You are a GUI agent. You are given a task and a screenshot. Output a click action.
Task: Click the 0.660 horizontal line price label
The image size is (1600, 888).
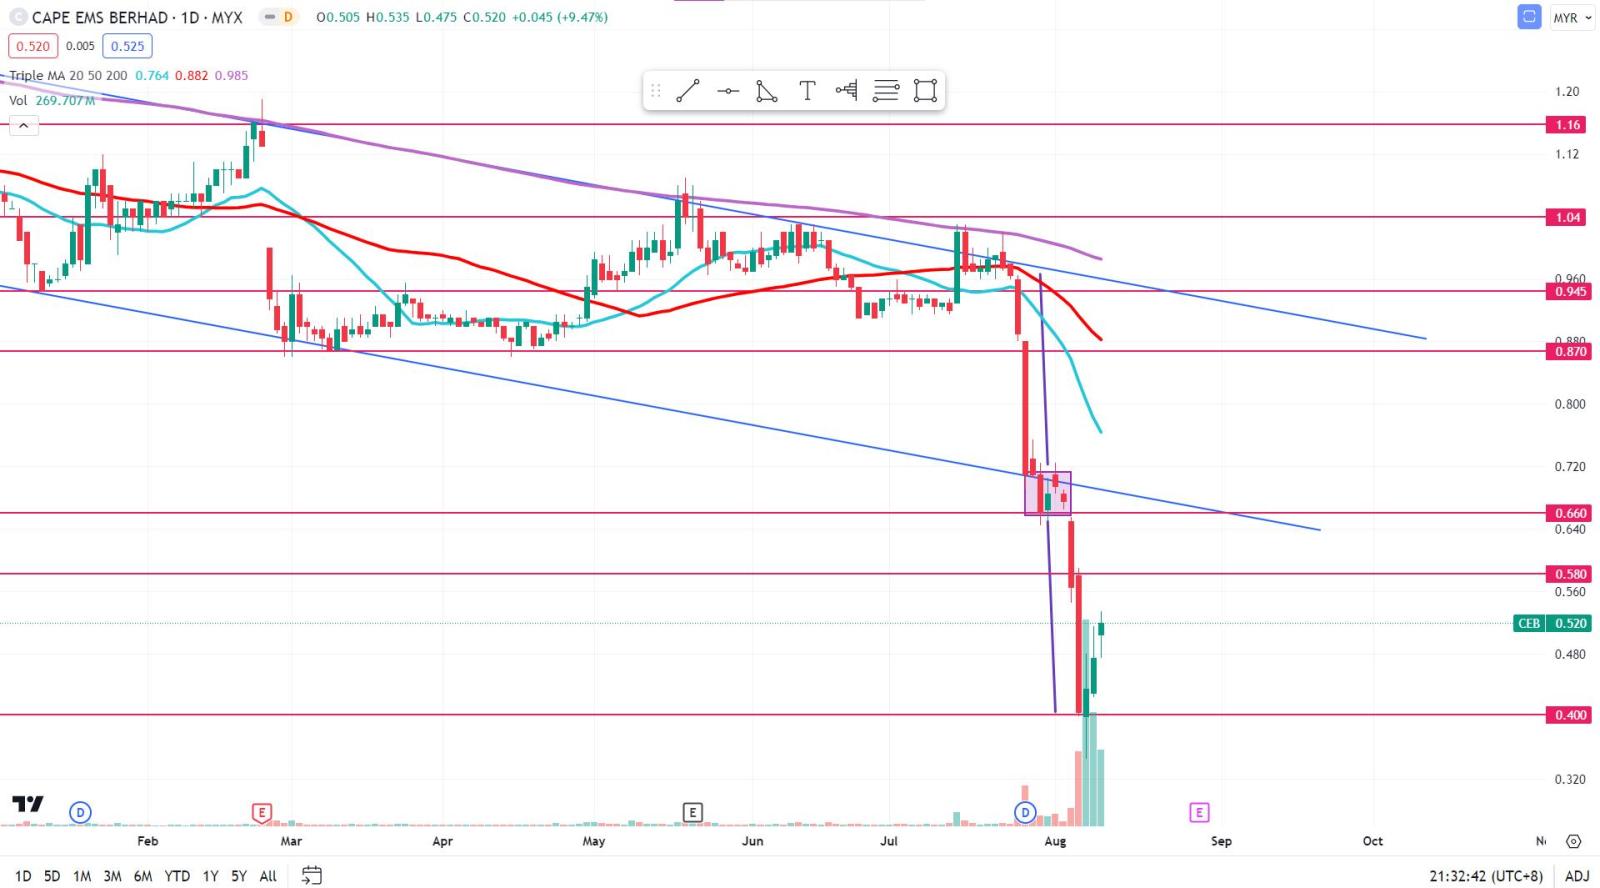click(1567, 513)
